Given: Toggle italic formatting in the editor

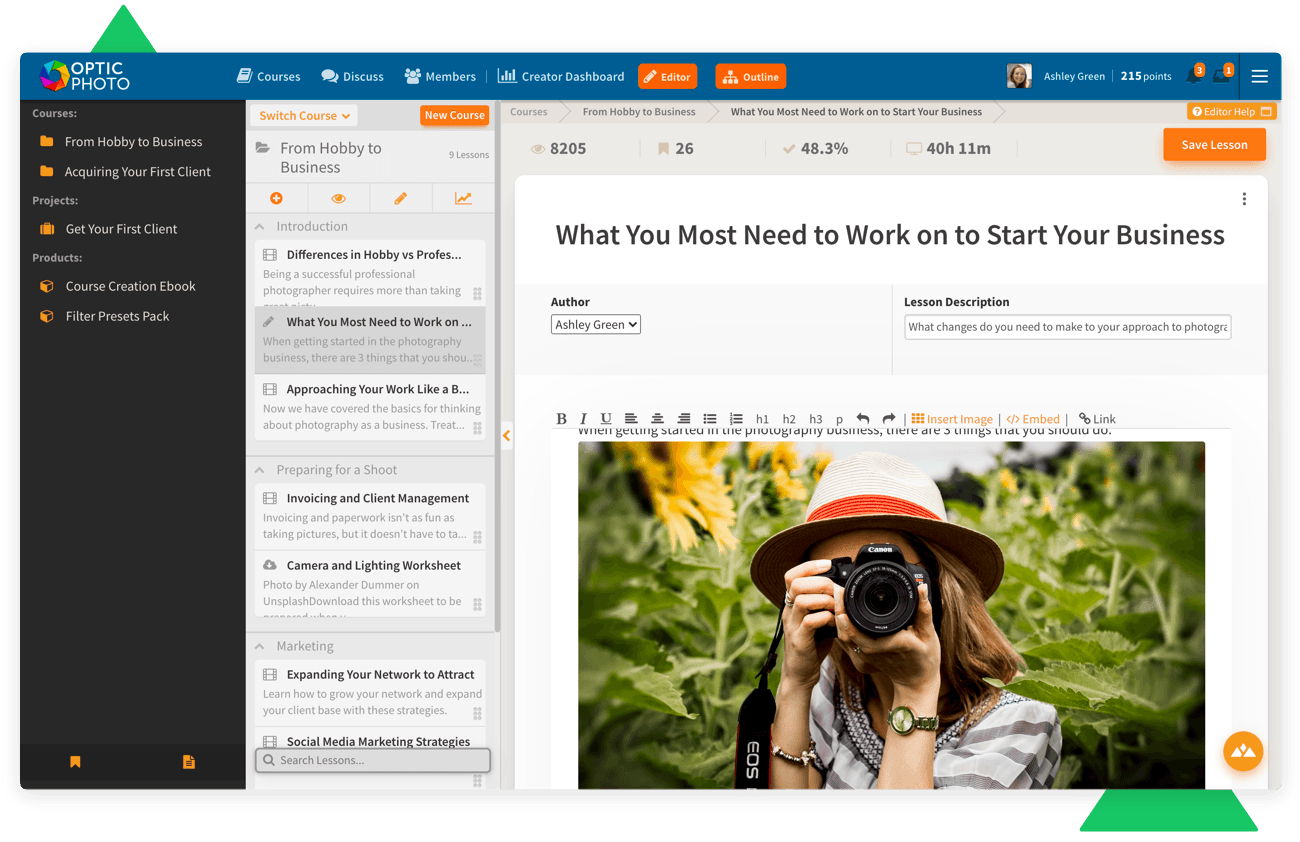Looking at the screenshot, I should pyautogui.click(x=583, y=419).
